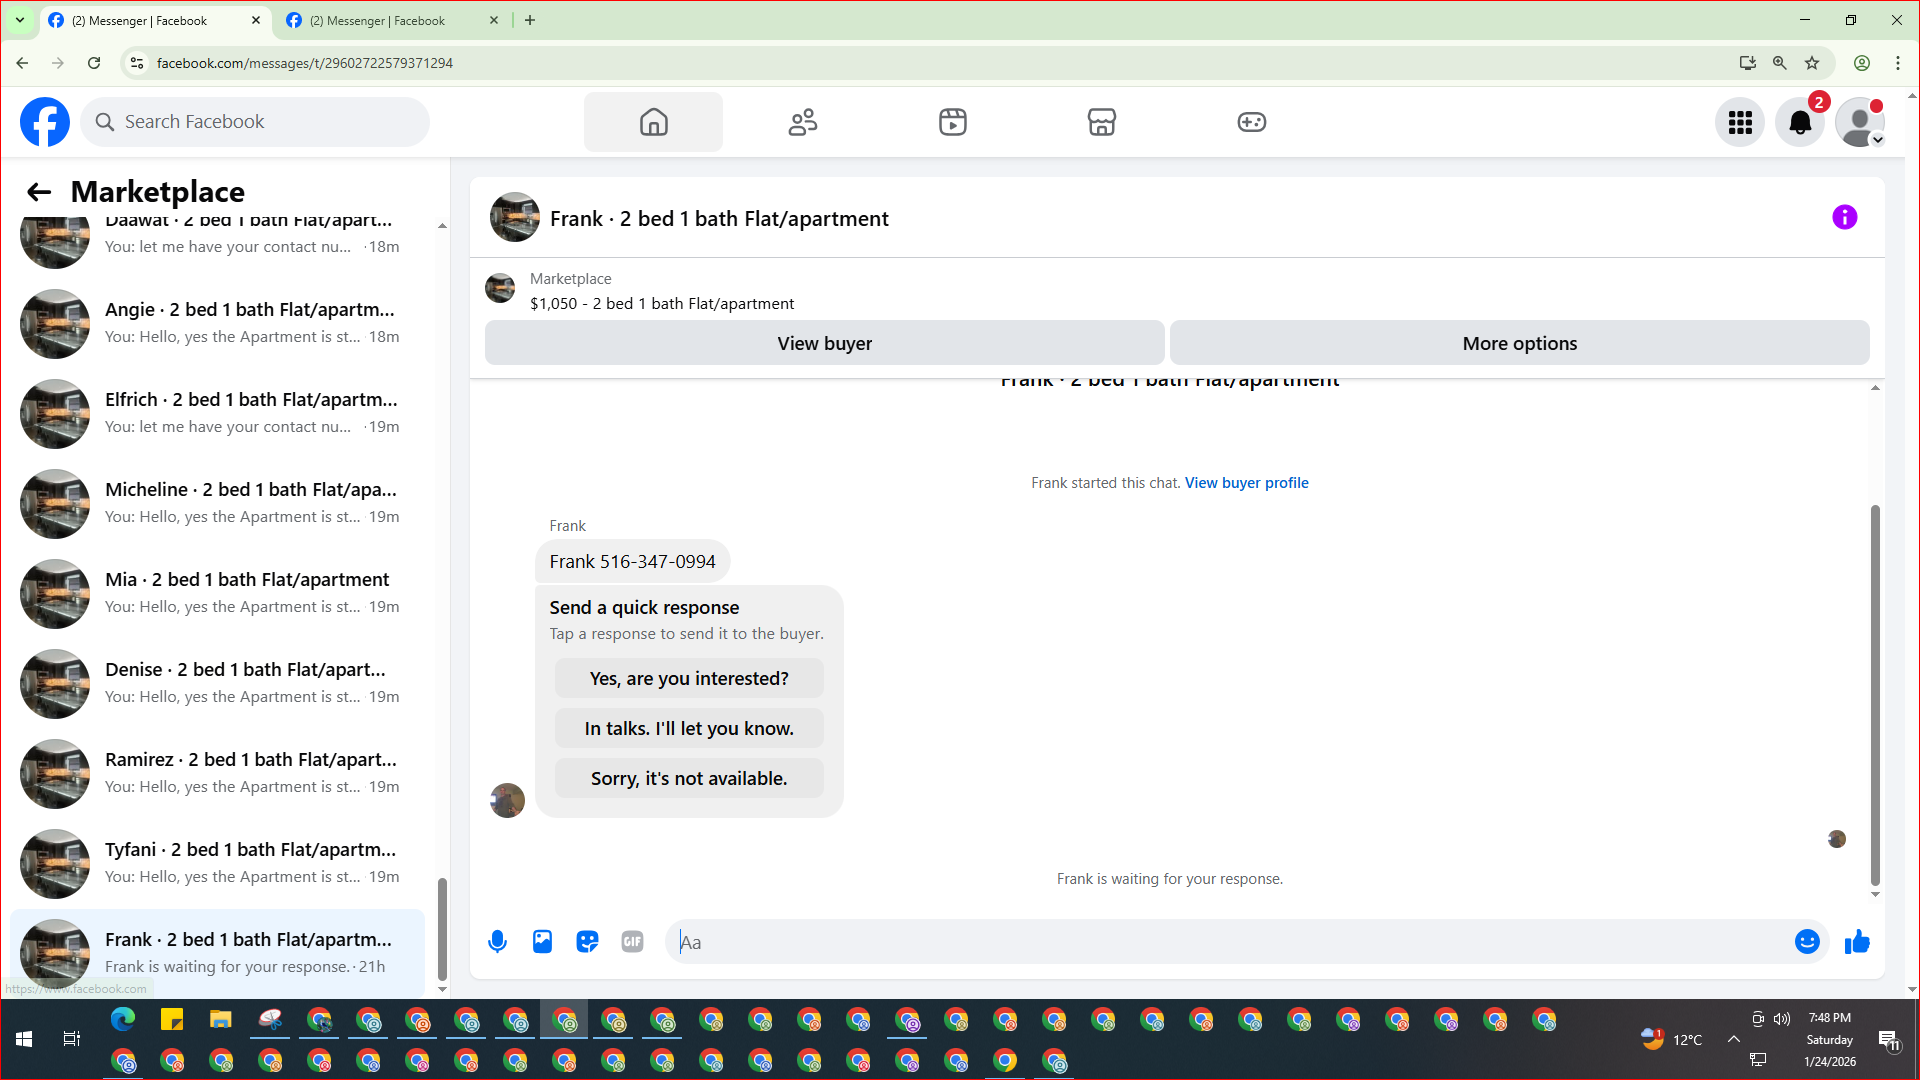Open the sticker picker icon

587,941
